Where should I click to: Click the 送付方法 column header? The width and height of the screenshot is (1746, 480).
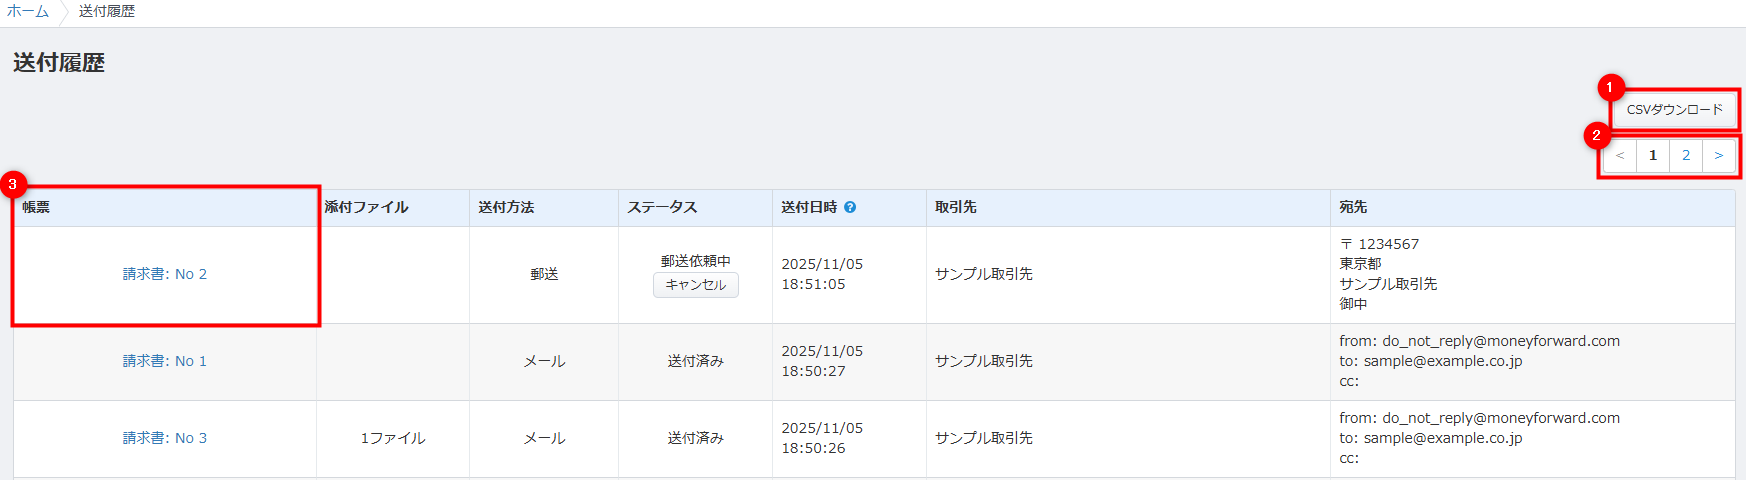[x=506, y=207]
